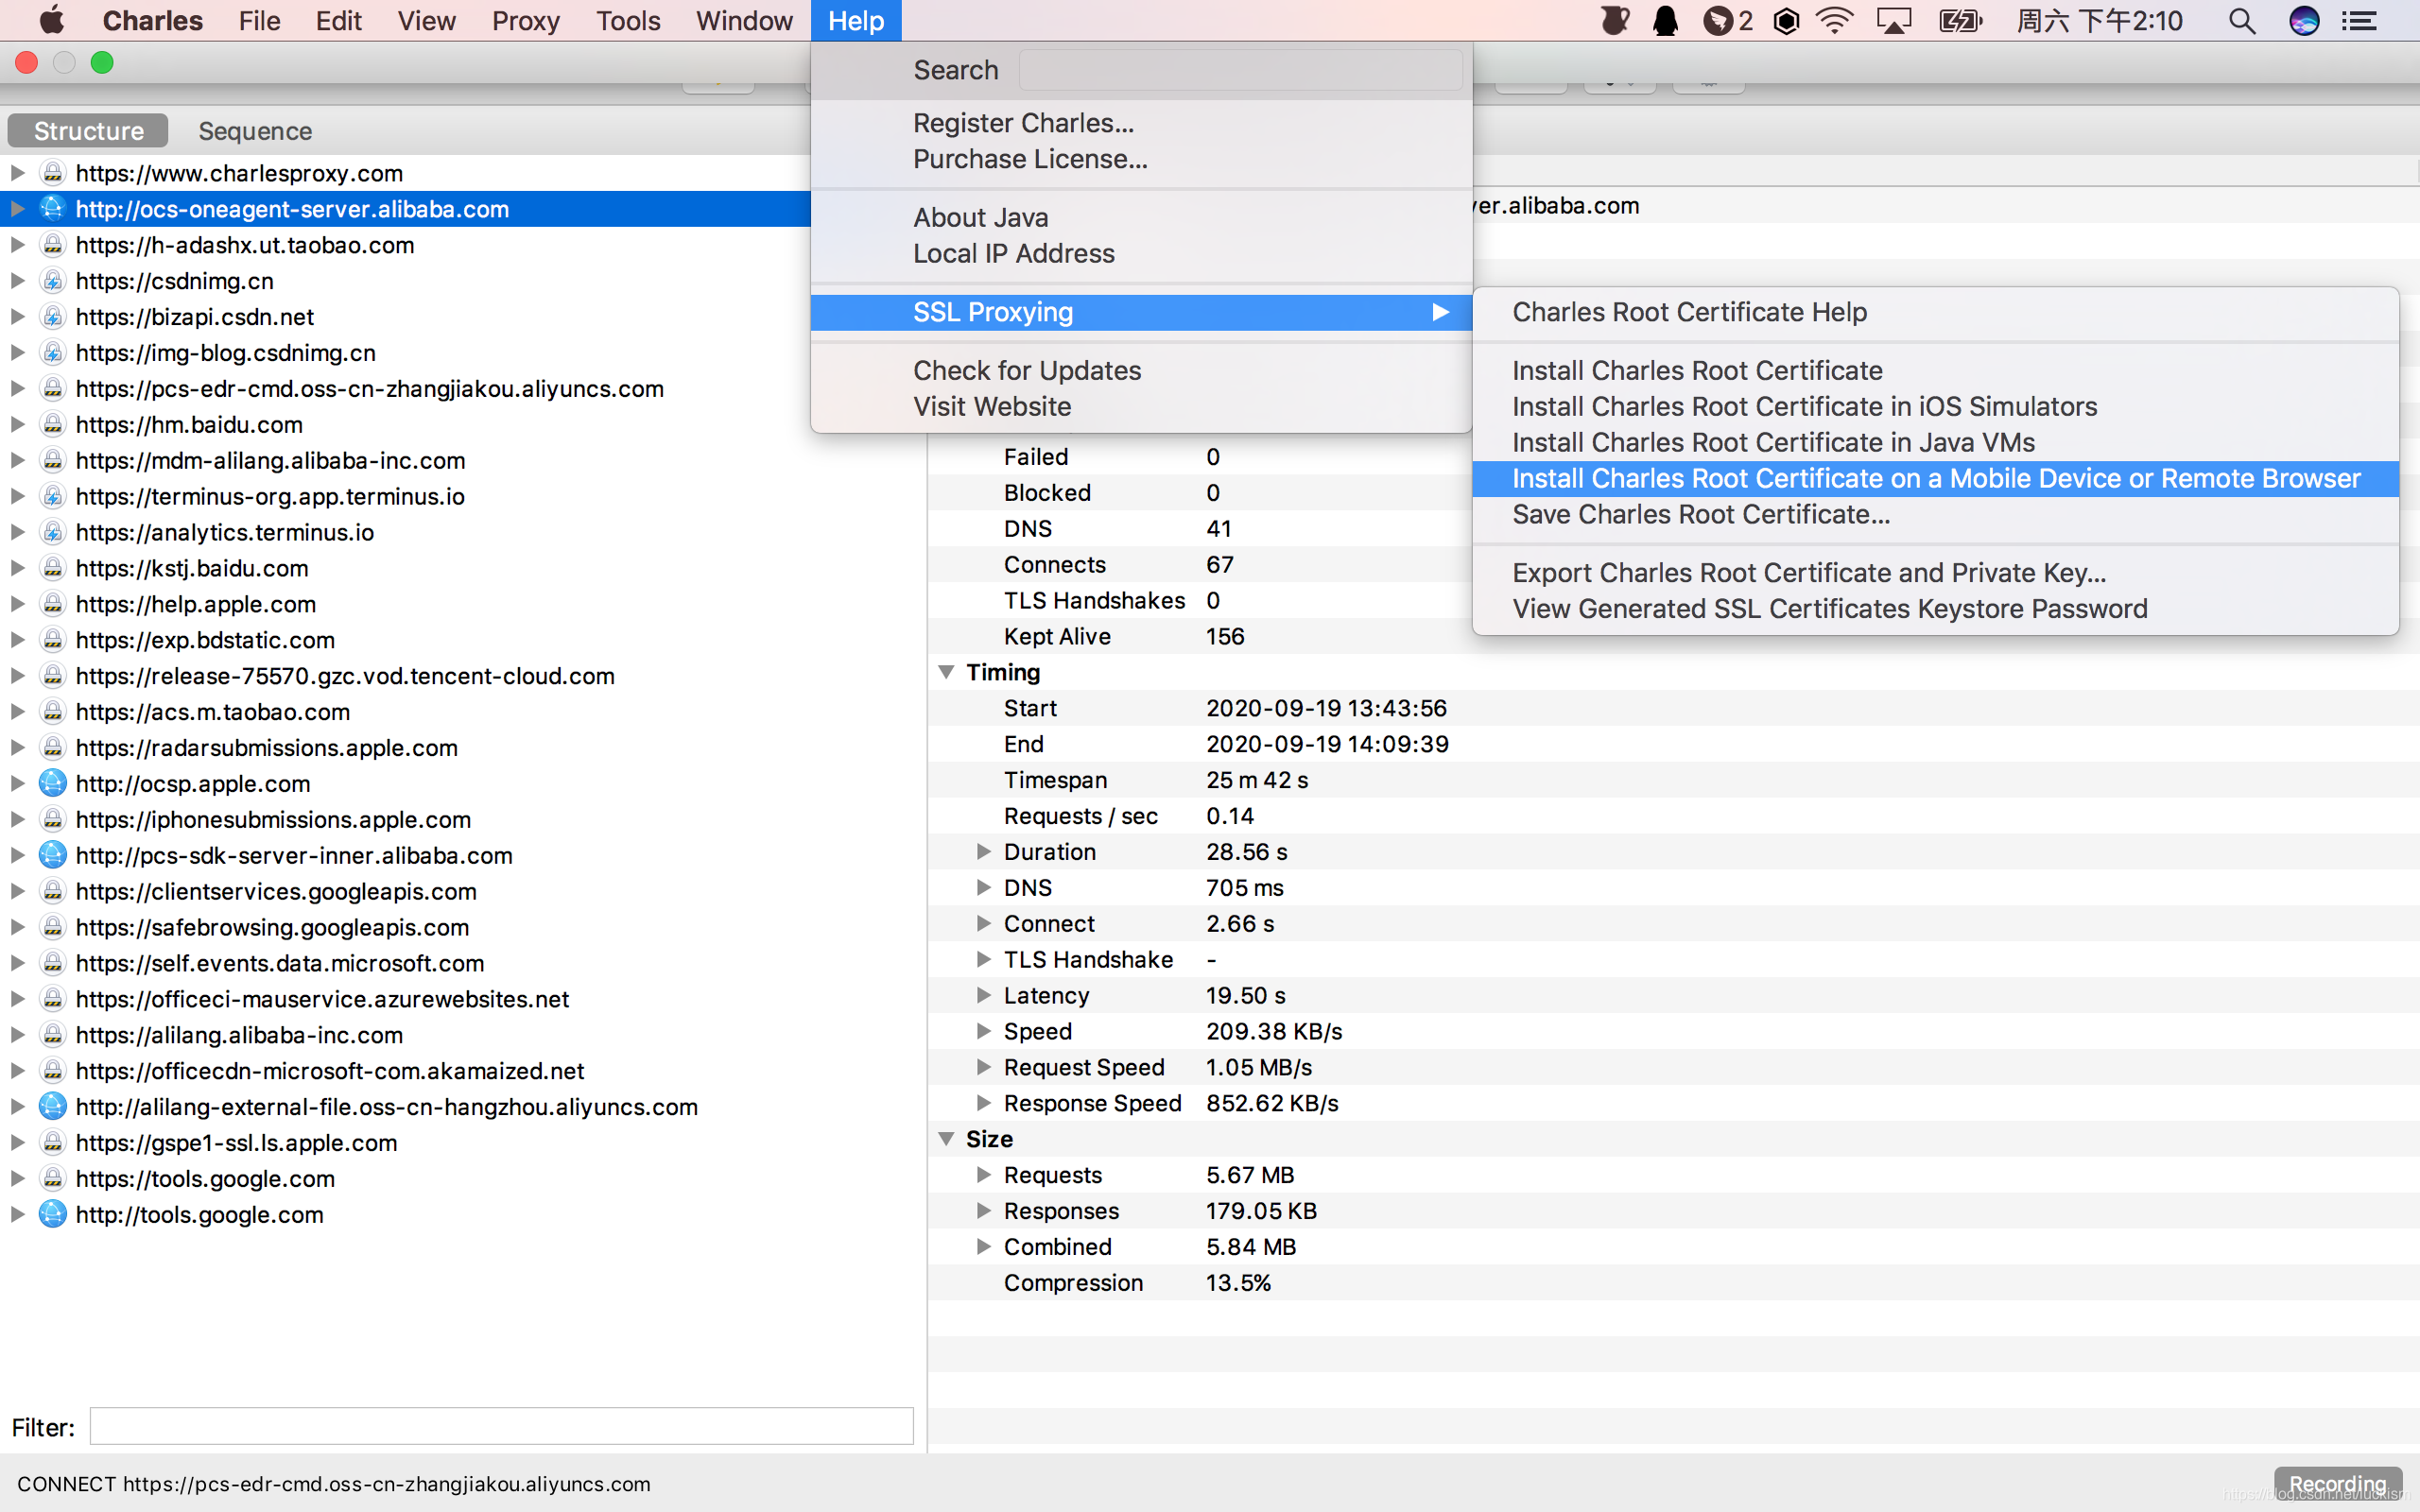The image size is (2420, 1512).
Task: Click the lock icon beside https://help.apple.com
Action: click(53, 604)
